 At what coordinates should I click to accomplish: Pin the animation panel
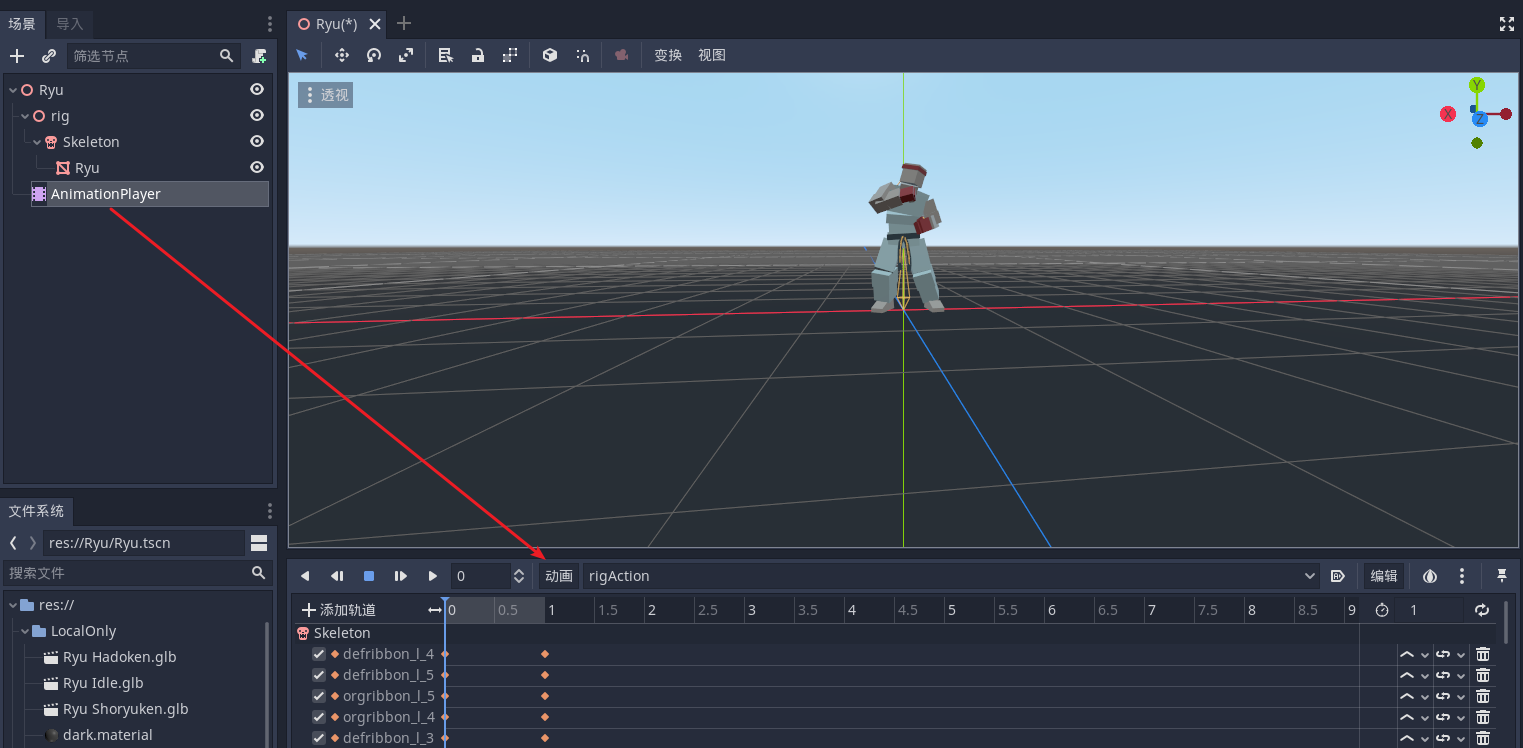coord(1502,576)
